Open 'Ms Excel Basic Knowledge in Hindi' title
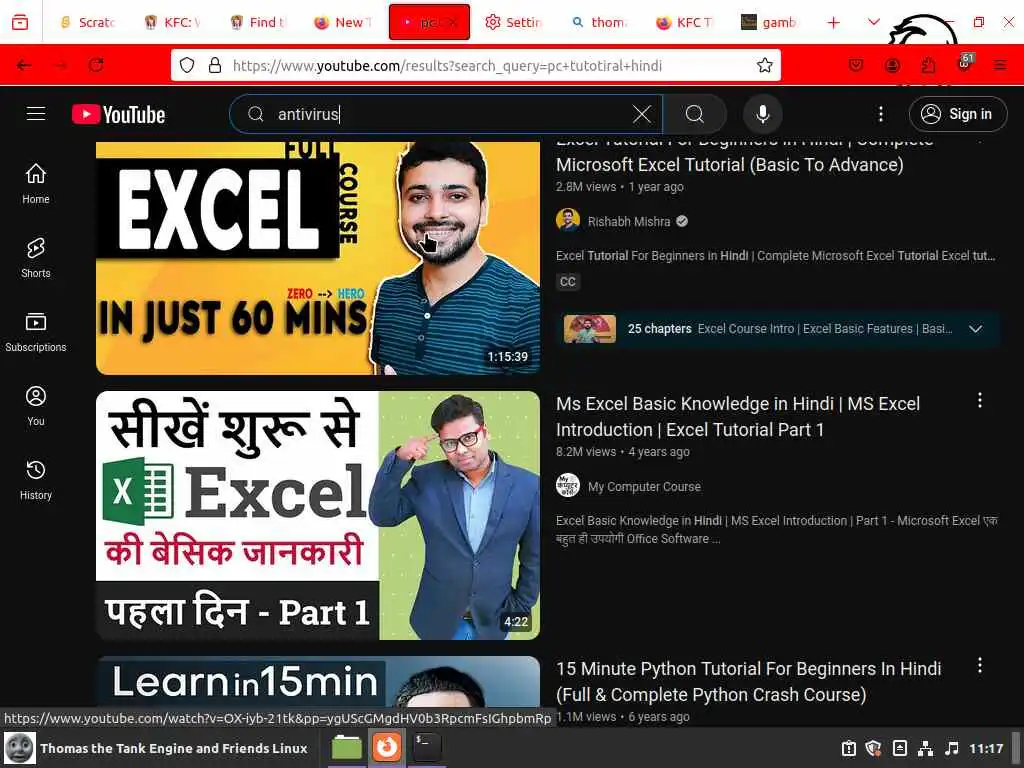 (x=738, y=417)
